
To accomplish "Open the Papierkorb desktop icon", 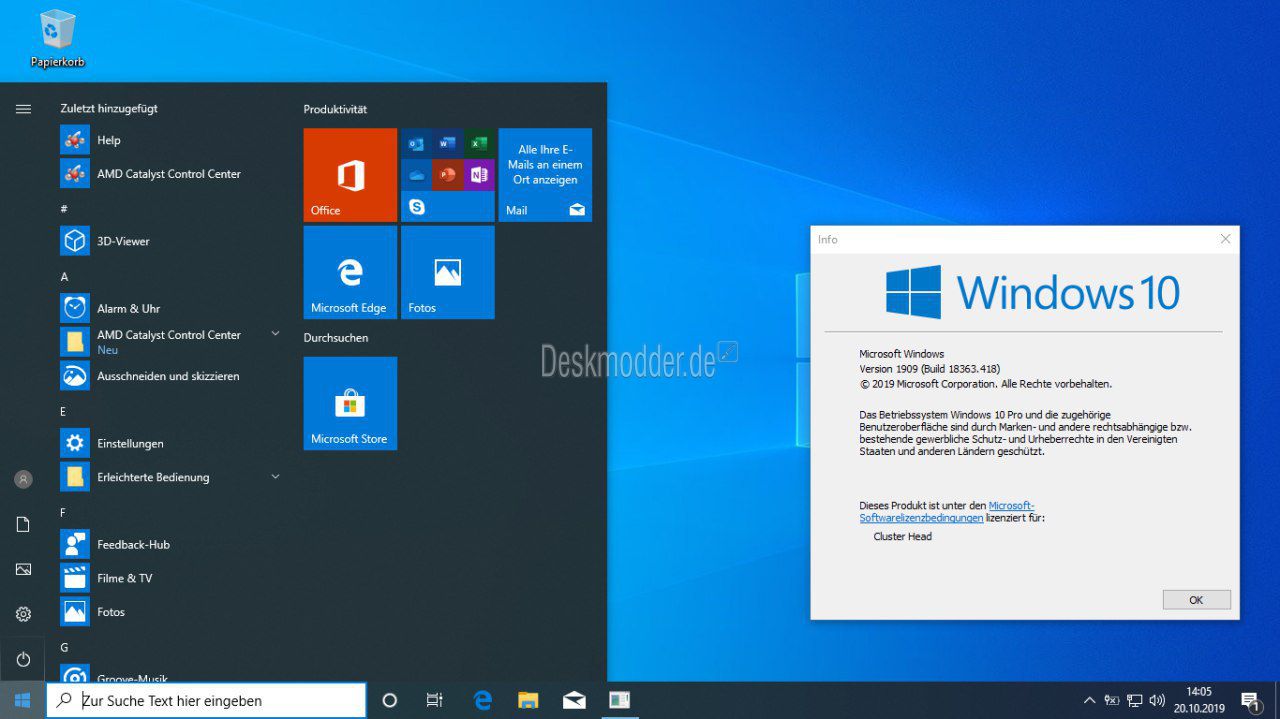I will 57,39.
